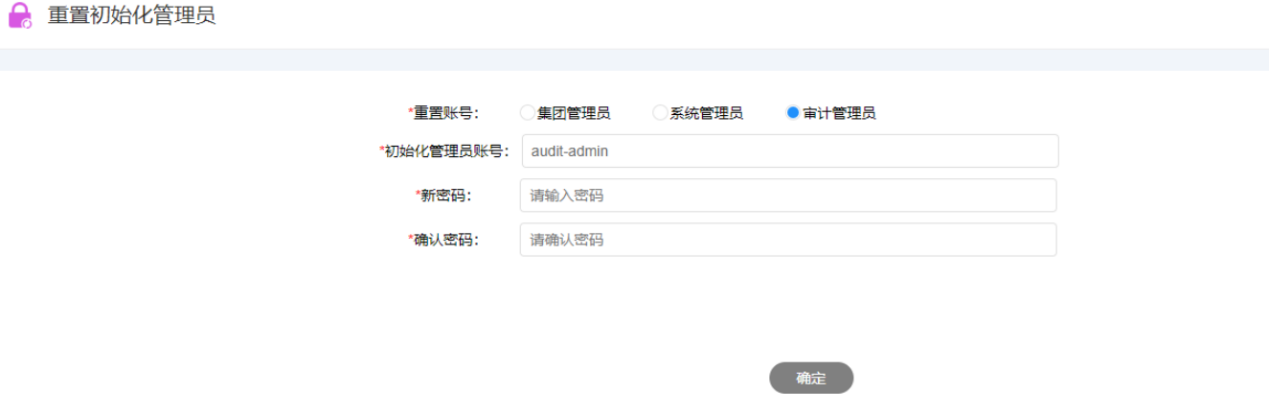Select the 集团管理员 radio button
Image resolution: width=1269 pixels, height=416 pixels.
[x=527, y=113]
